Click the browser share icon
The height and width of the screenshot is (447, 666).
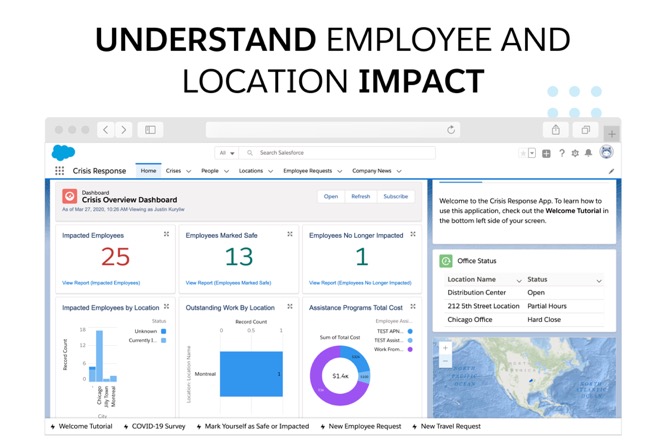pyautogui.click(x=556, y=130)
